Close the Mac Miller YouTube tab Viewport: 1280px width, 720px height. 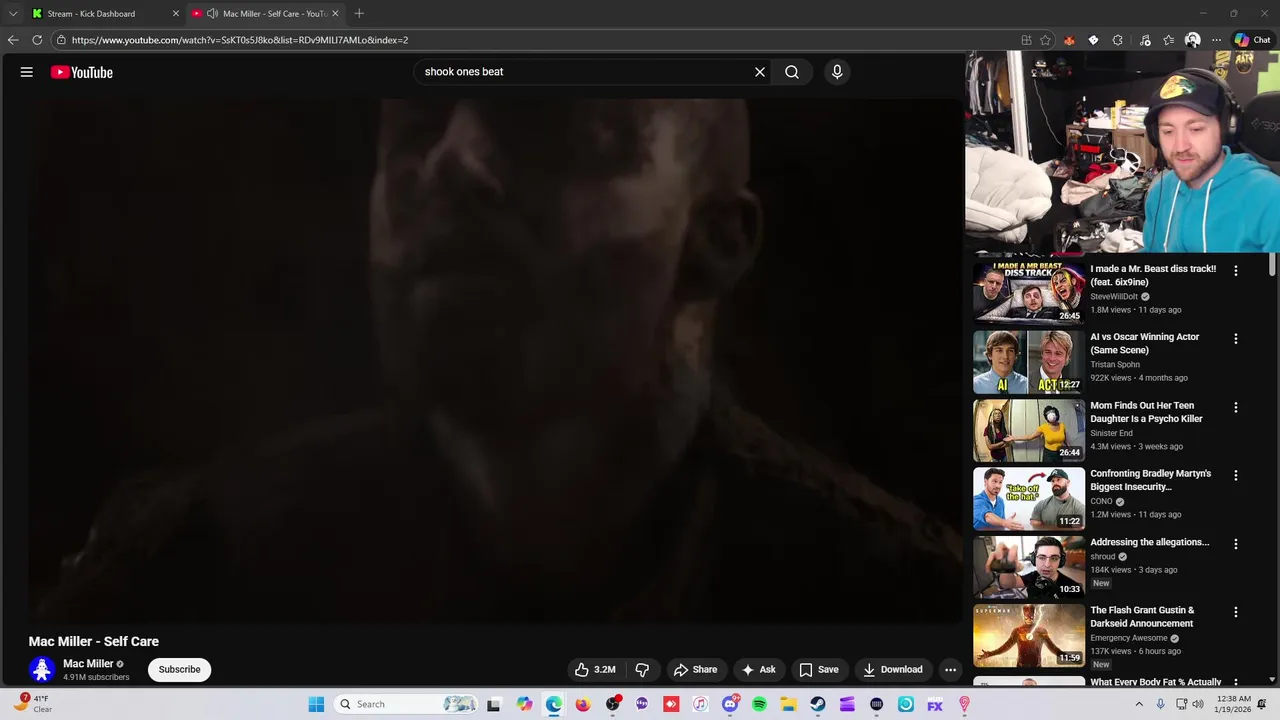(x=335, y=14)
